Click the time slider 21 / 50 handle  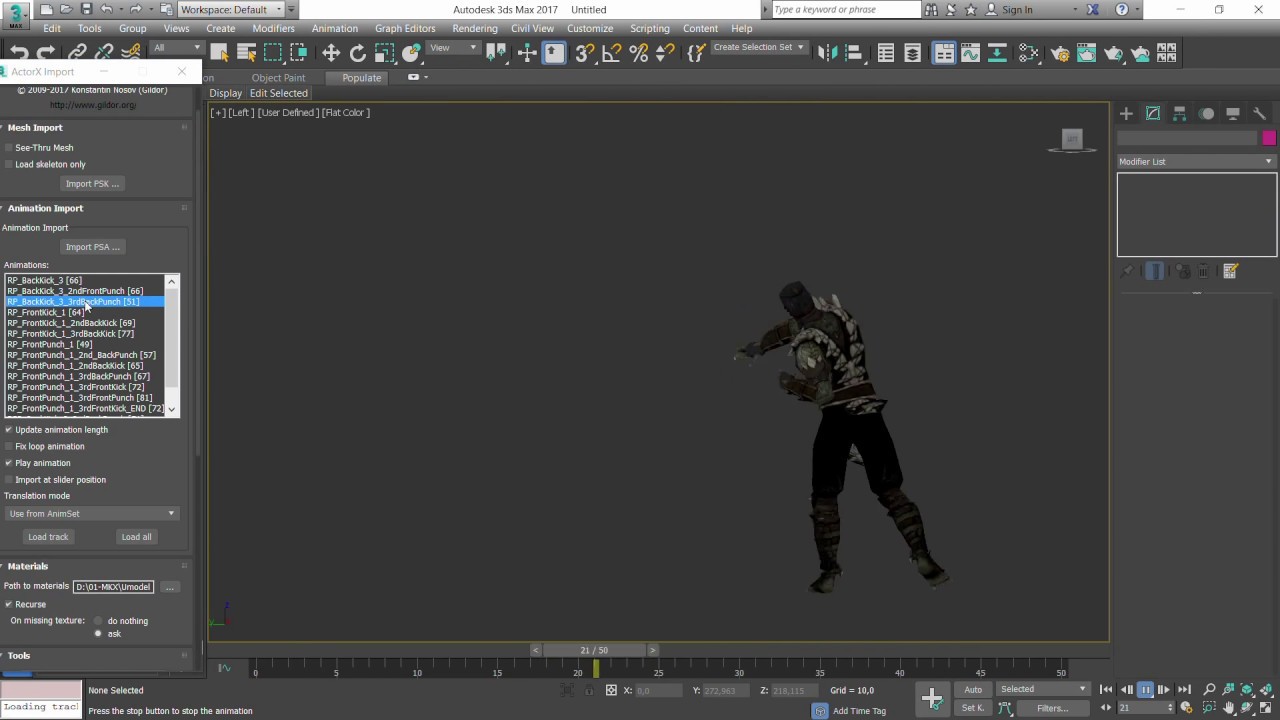[594, 650]
